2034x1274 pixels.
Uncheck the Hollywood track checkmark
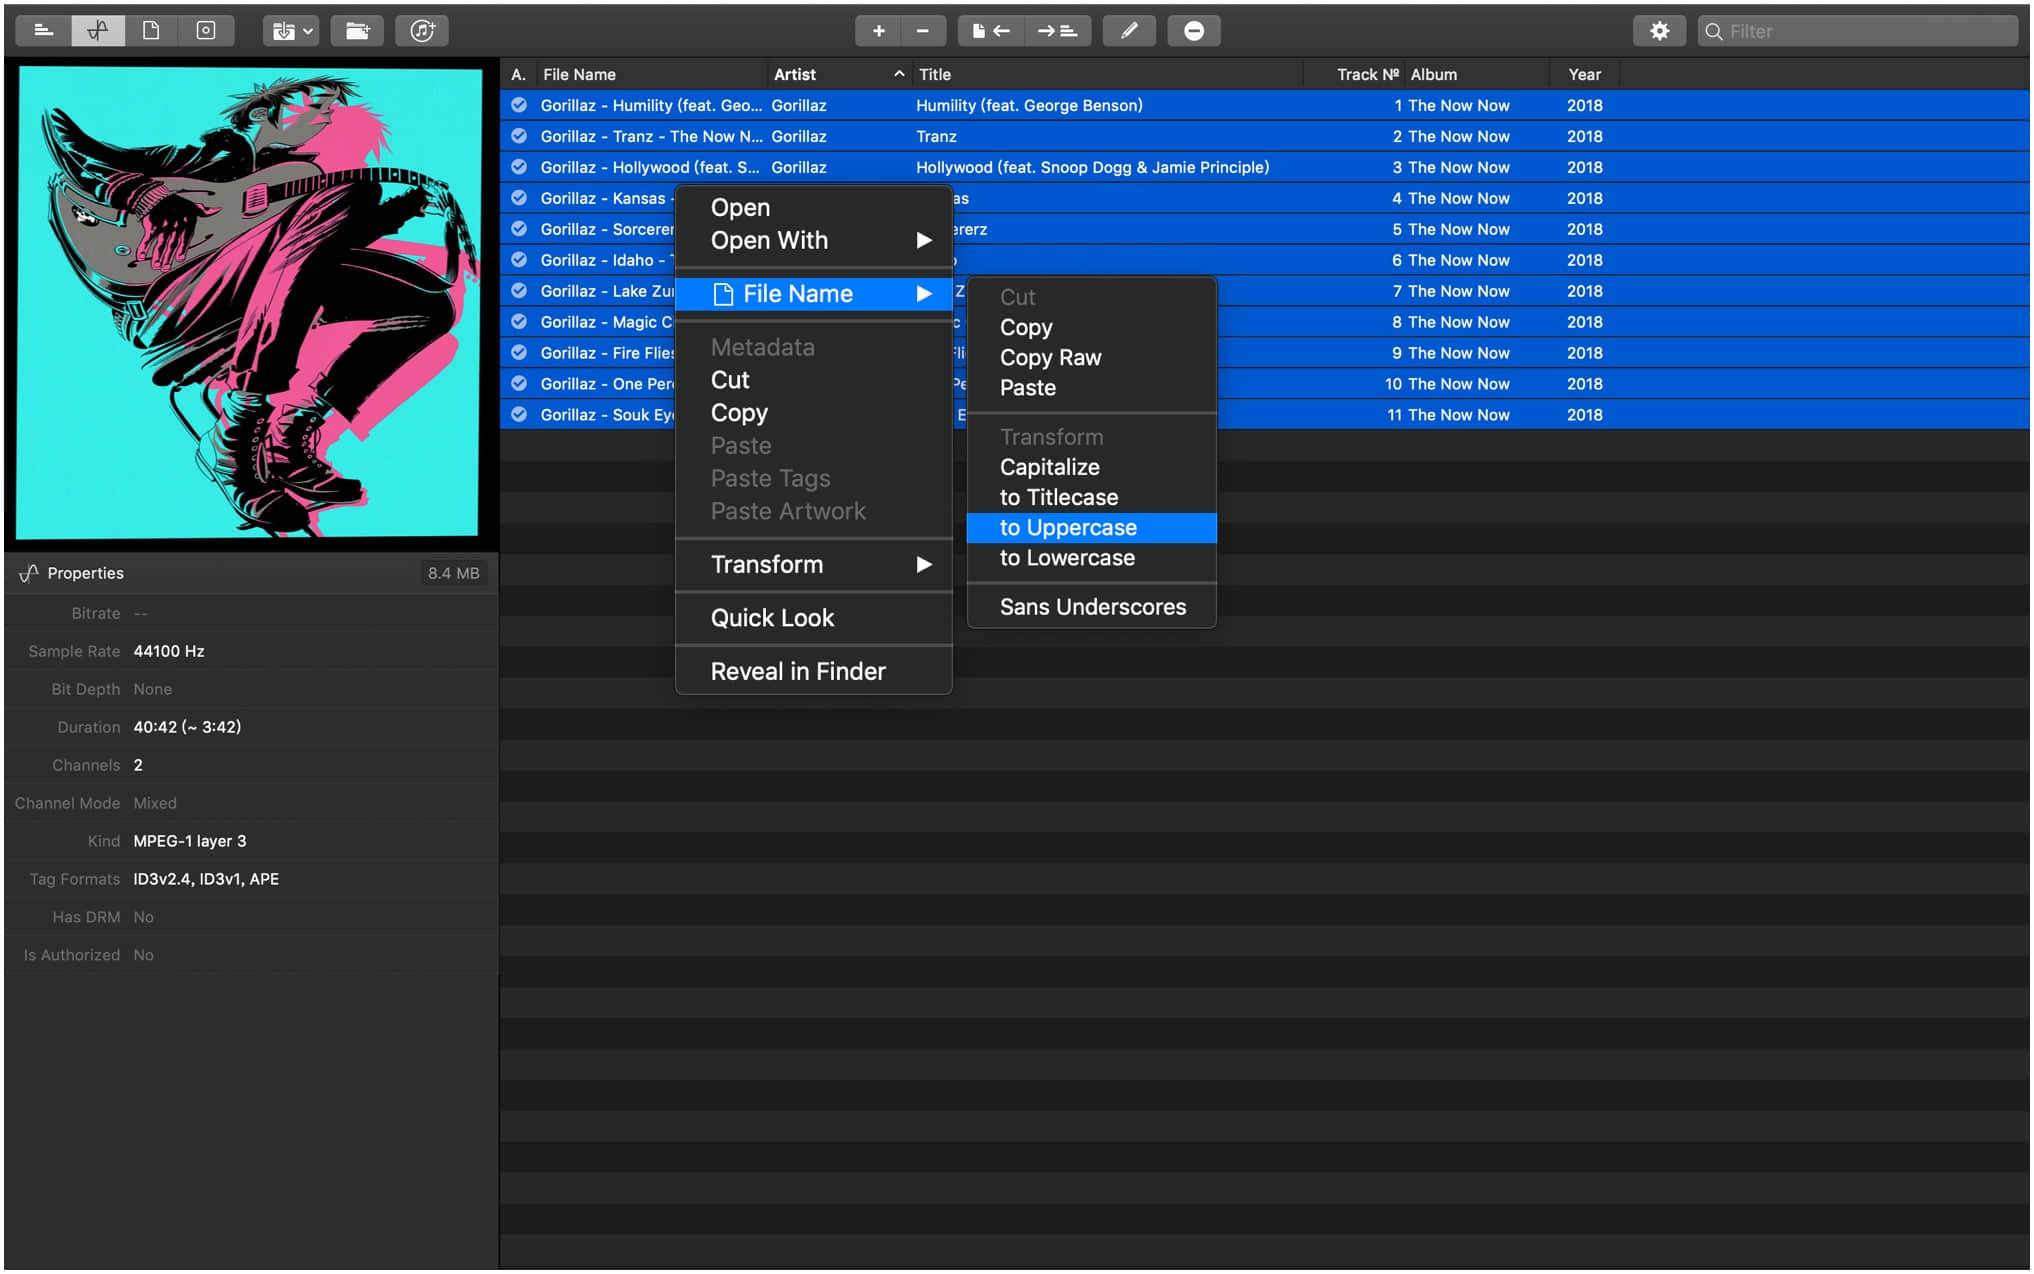pyautogui.click(x=519, y=167)
